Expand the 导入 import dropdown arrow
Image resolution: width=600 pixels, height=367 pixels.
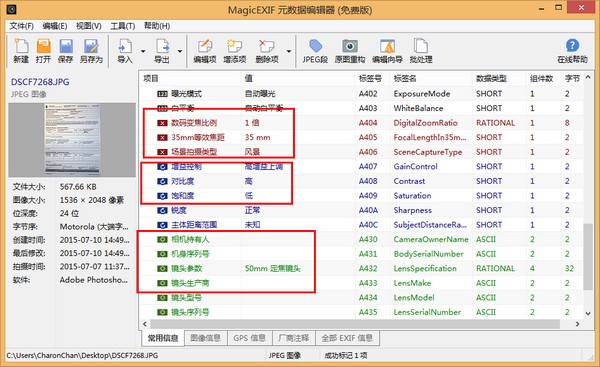pyautogui.click(x=143, y=51)
